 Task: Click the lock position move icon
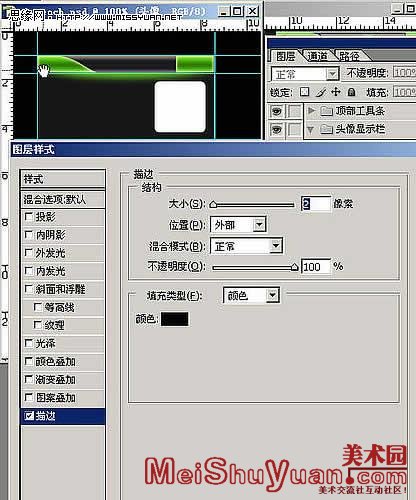click(x=336, y=92)
